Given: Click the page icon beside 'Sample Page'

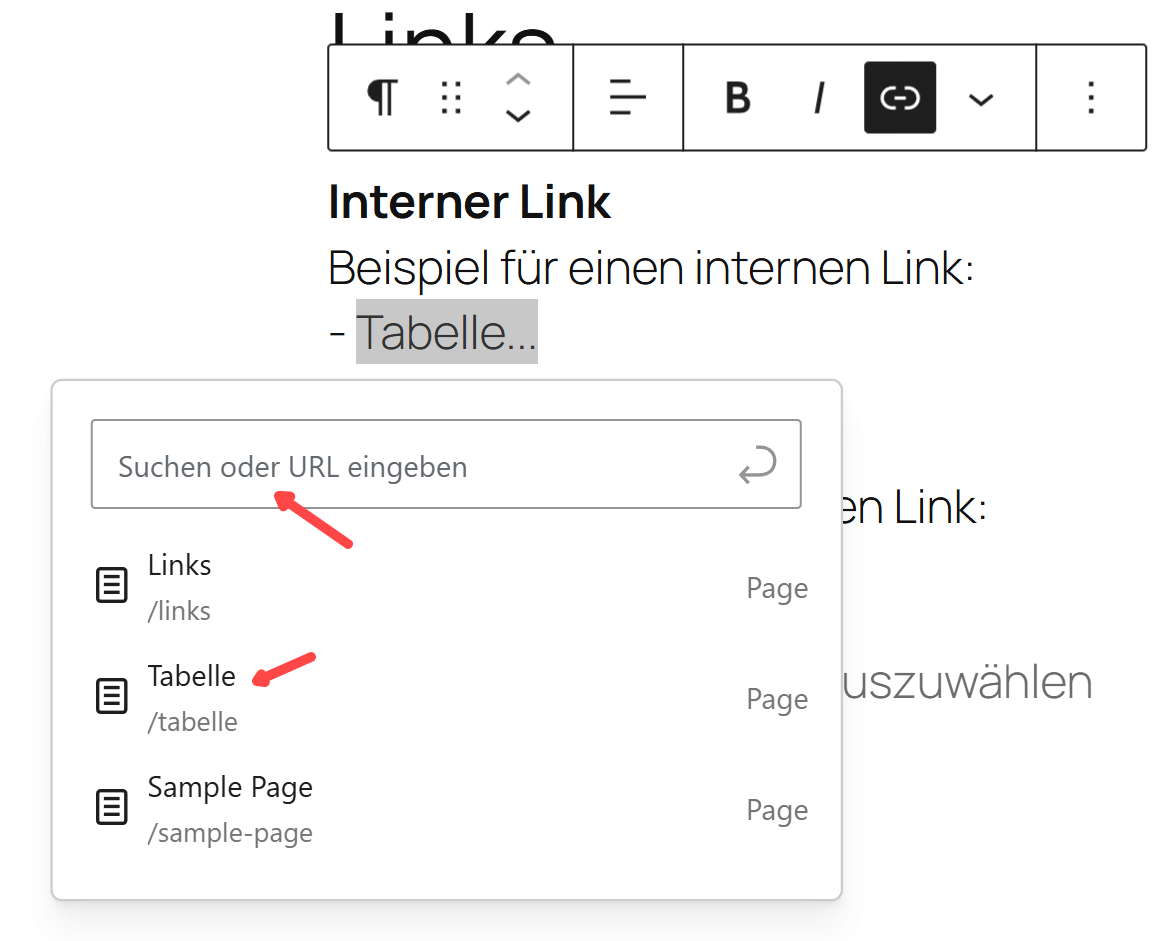Looking at the screenshot, I should click(111, 808).
